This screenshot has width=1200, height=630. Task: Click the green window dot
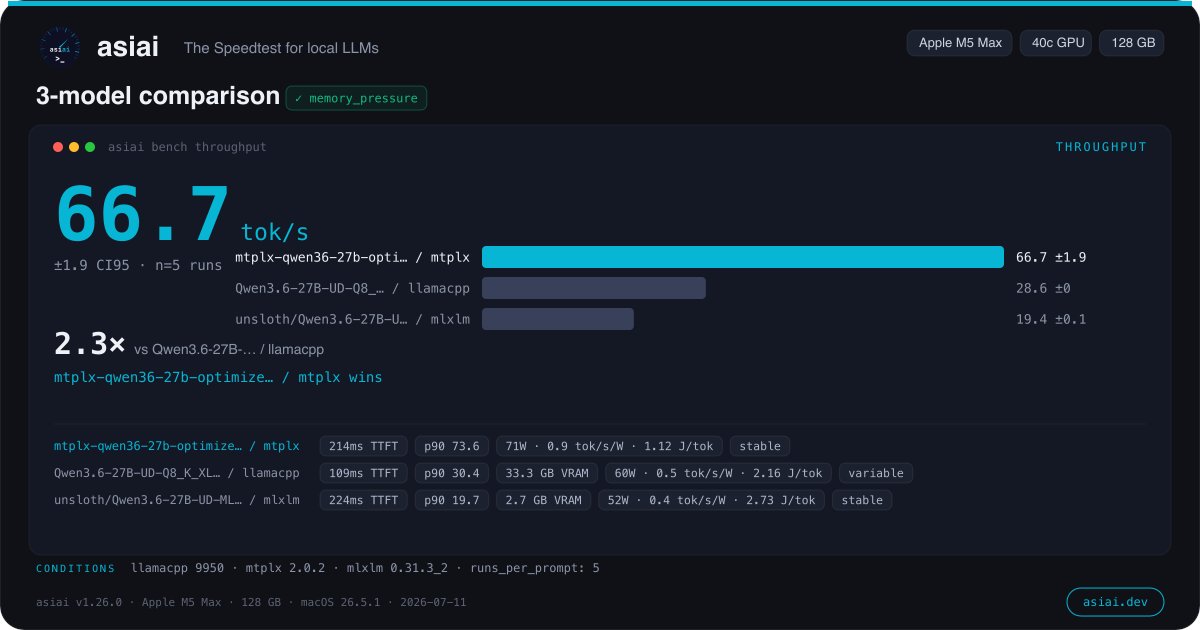[90, 147]
